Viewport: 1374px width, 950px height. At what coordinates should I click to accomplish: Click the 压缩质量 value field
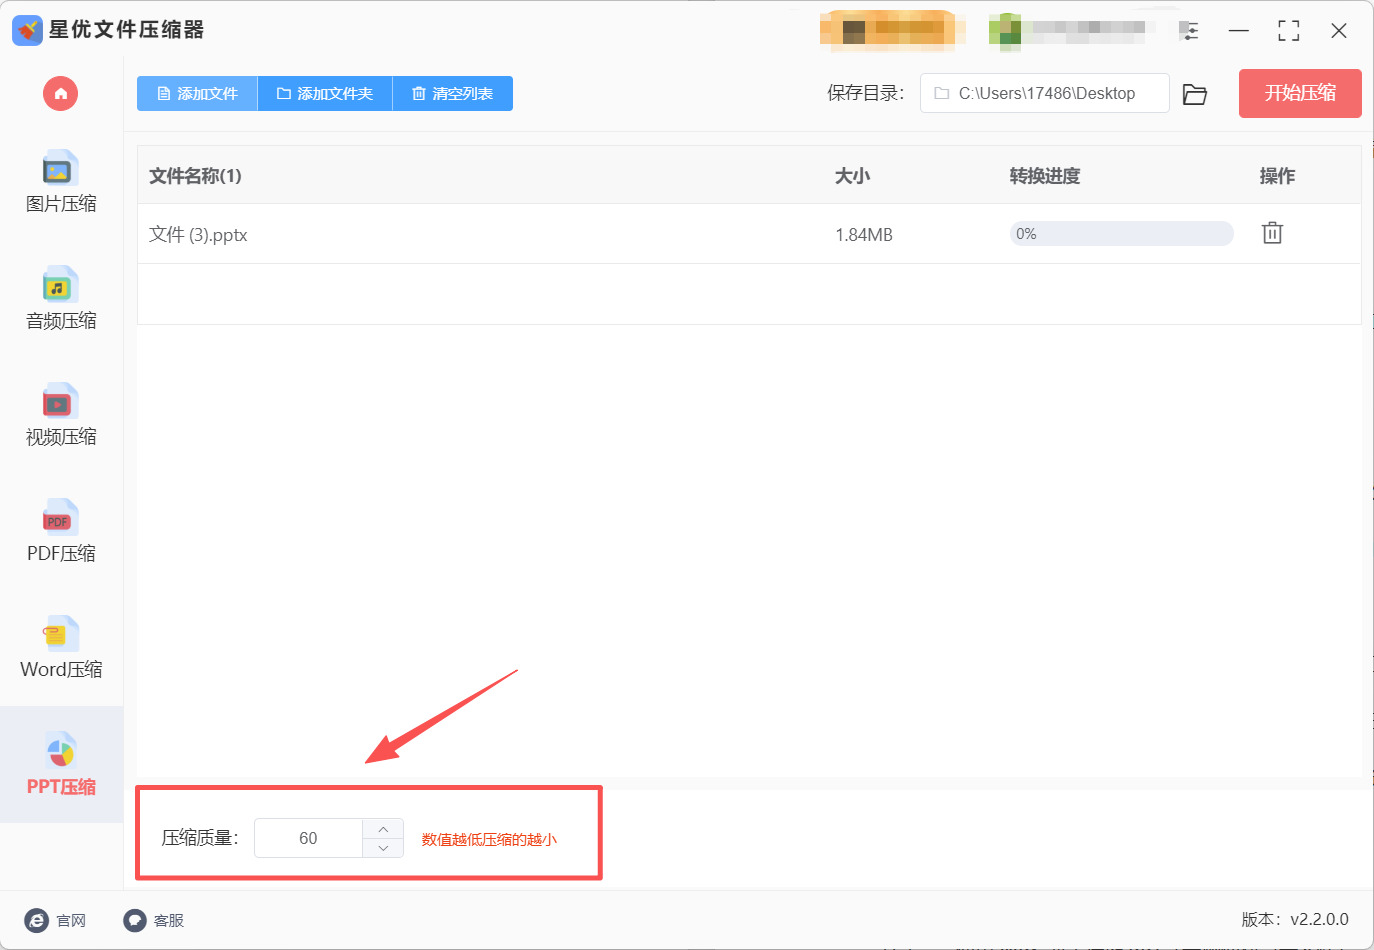[x=308, y=838]
